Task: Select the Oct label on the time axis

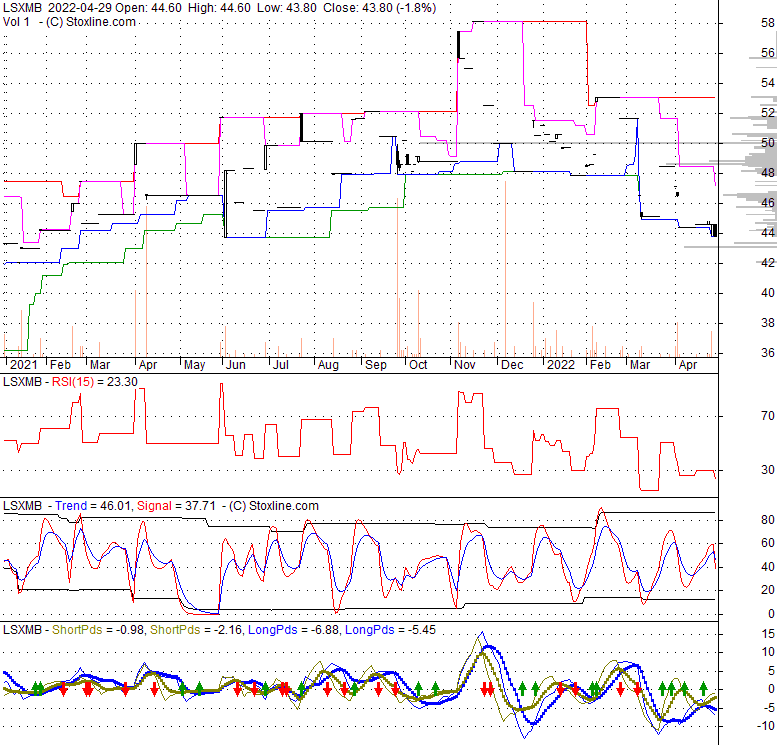Action: 418,366
